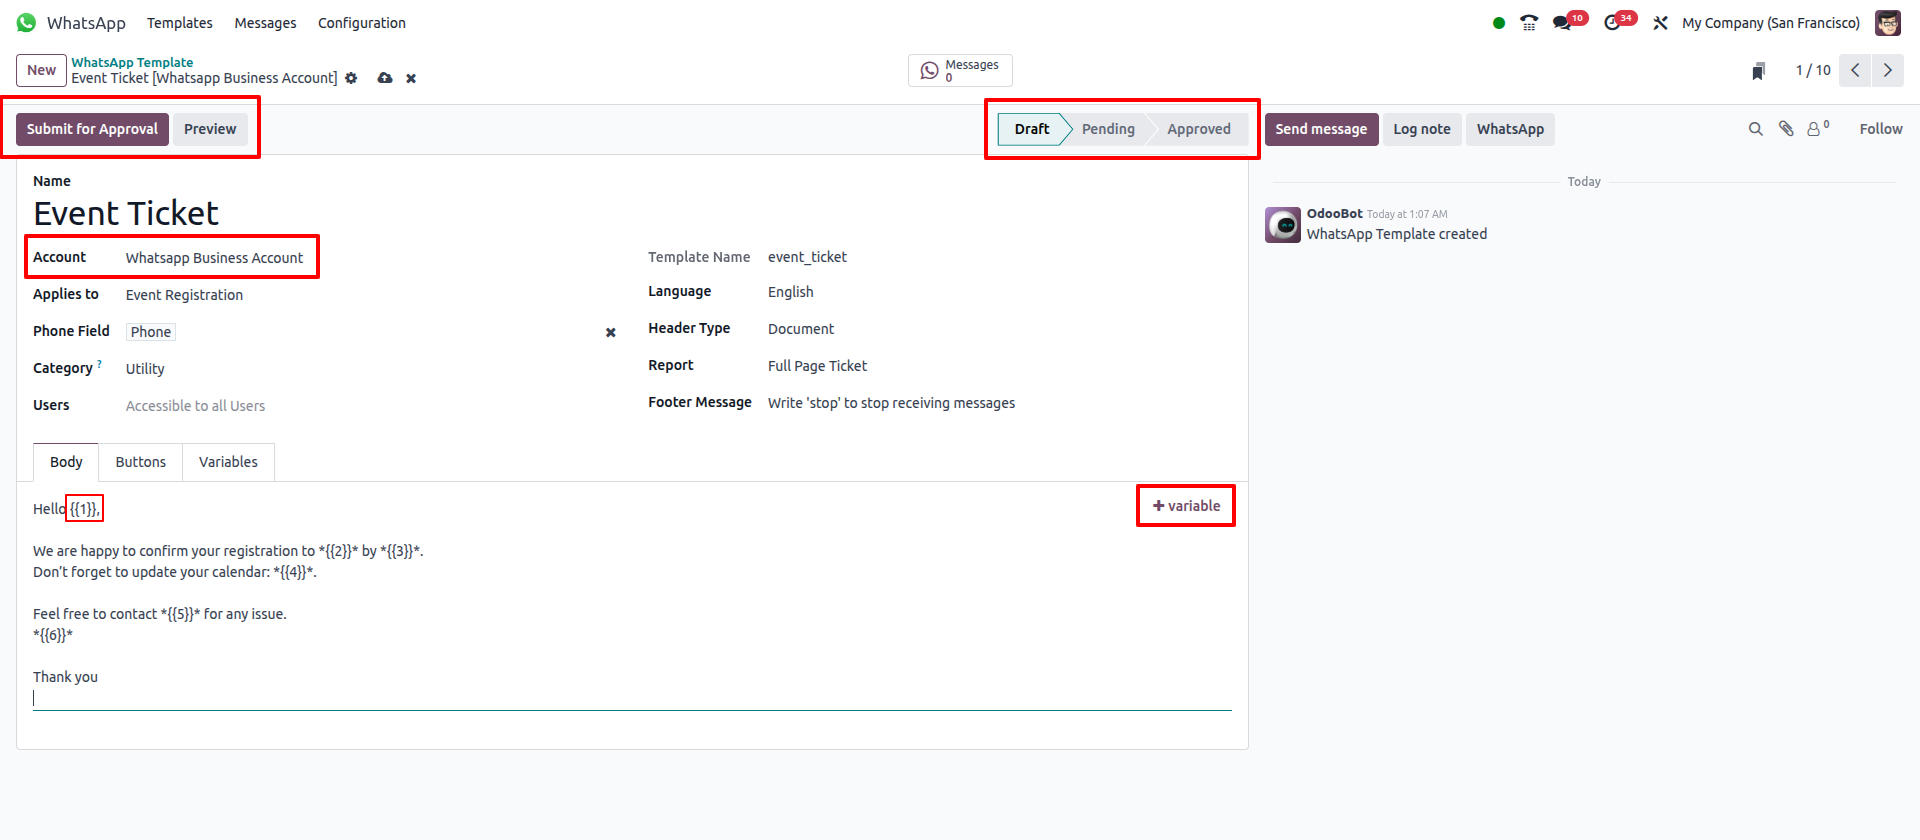Open the Header Type dropdown showing Document
Viewport: 1920px width, 840px height.
990,329
